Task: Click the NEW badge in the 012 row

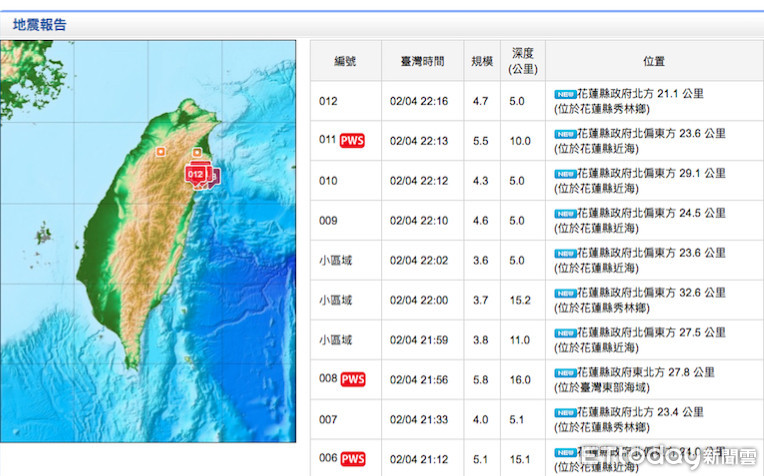Action: [566, 94]
